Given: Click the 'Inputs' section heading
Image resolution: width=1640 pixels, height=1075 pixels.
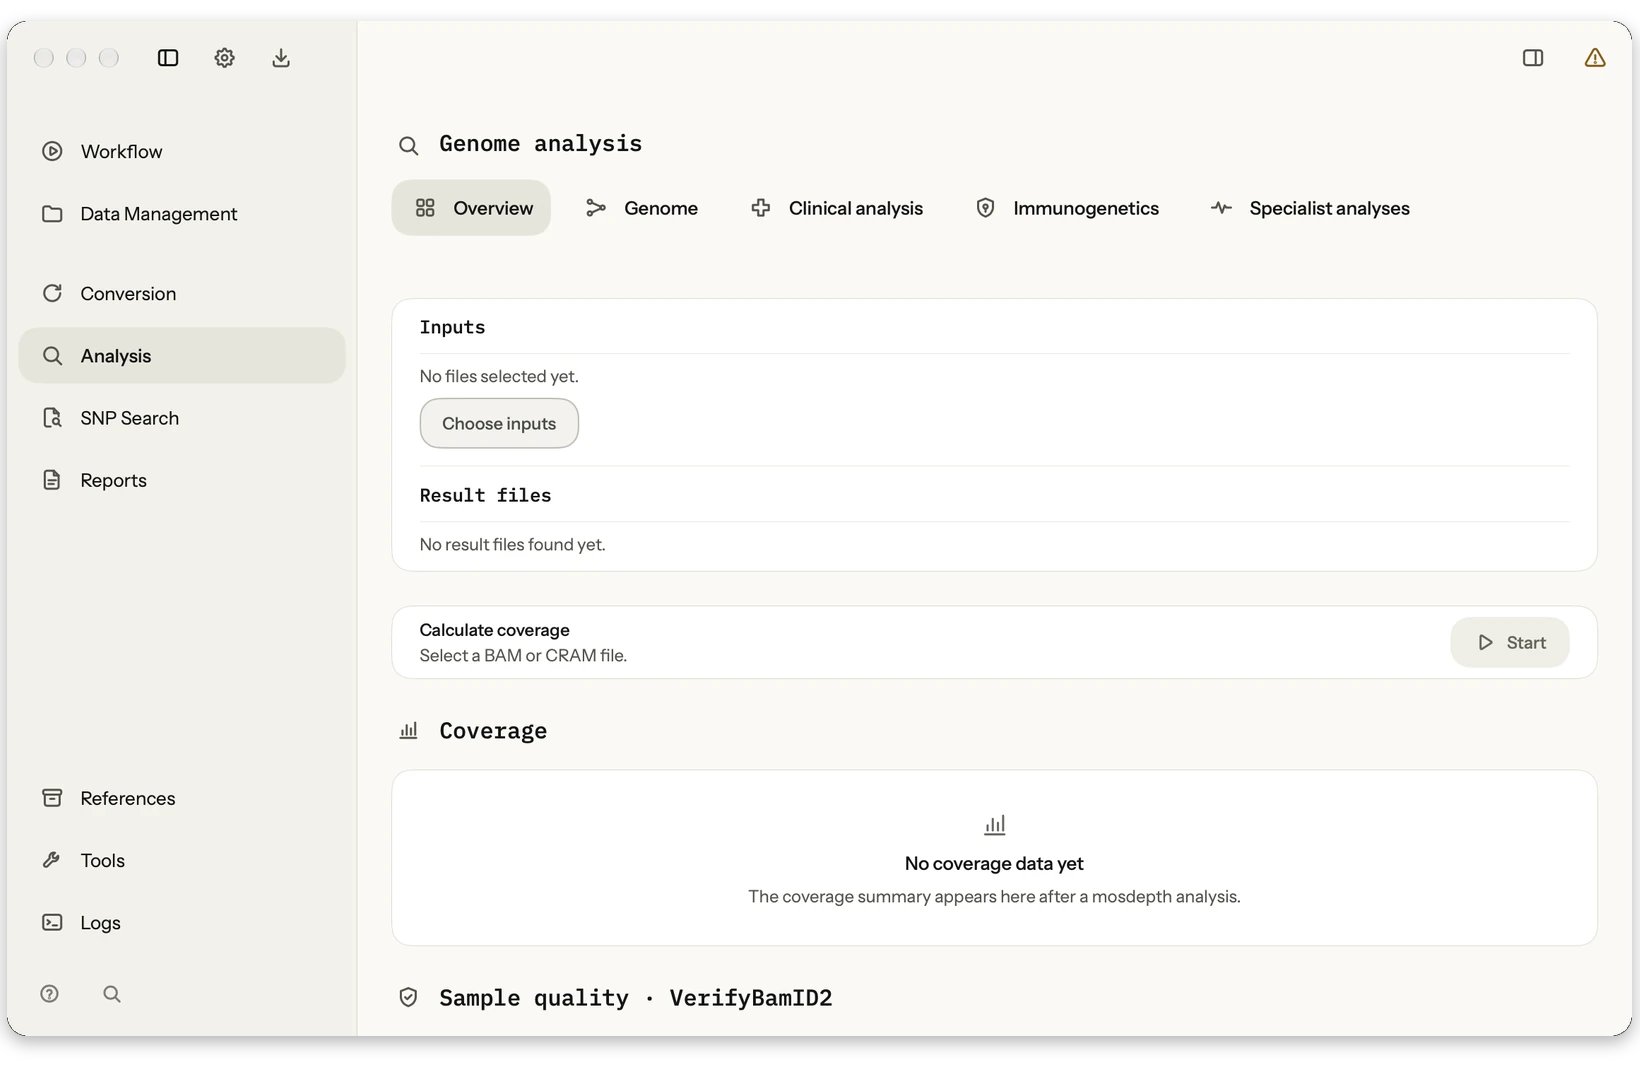Looking at the screenshot, I should [x=452, y=327].
